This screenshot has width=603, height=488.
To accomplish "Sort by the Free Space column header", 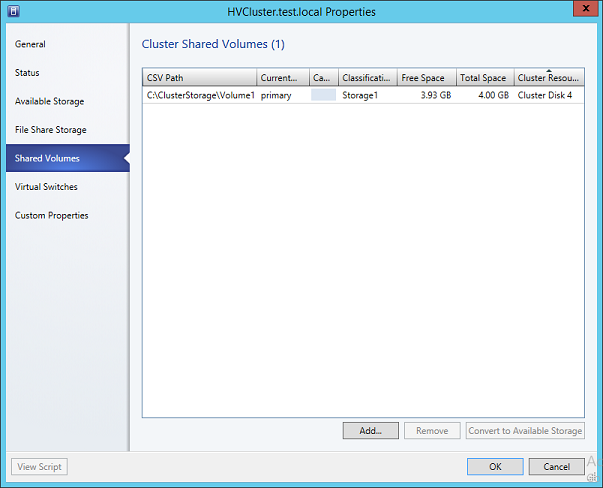I will pyautogui.click(x=426, y=78).
